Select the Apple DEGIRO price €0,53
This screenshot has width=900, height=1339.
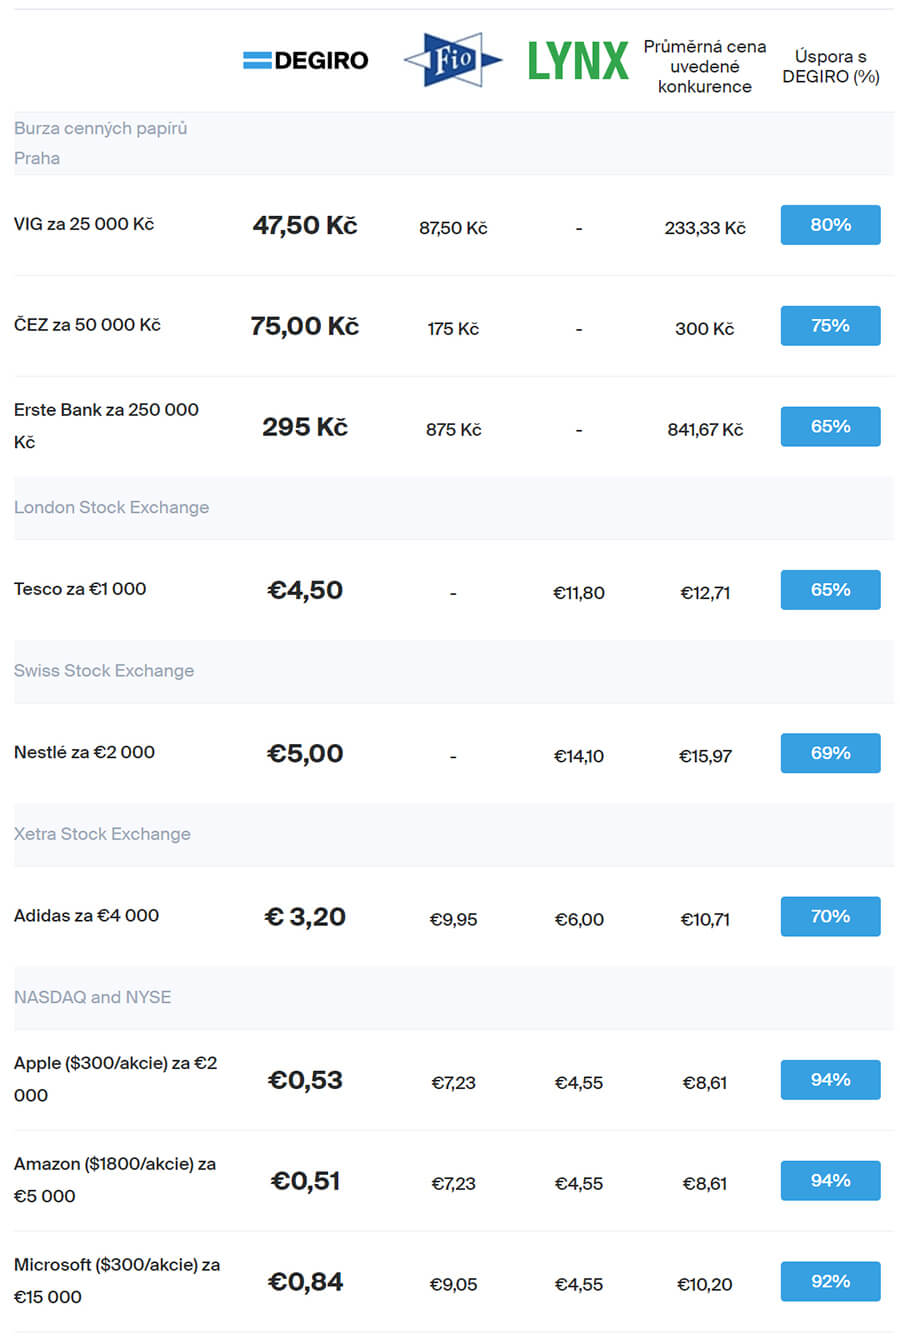(305, 1080)
